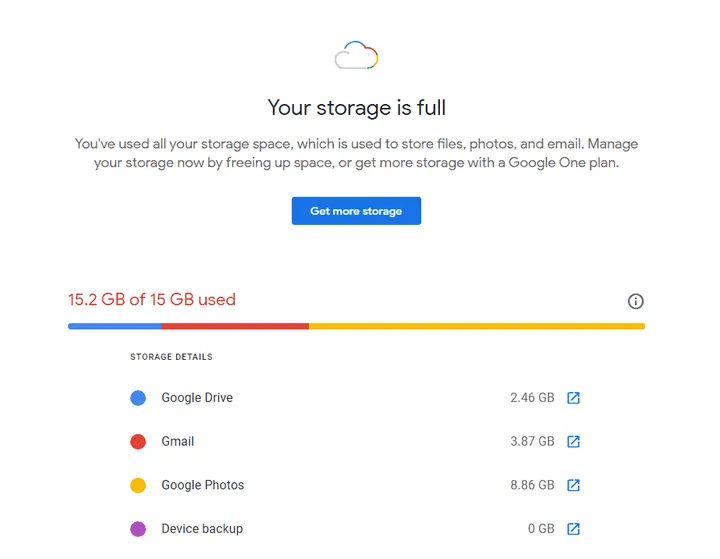720x559 pixels.
Task: Click the Google One cloud logo
Action: pyautogui.click(x=356, y=56)
